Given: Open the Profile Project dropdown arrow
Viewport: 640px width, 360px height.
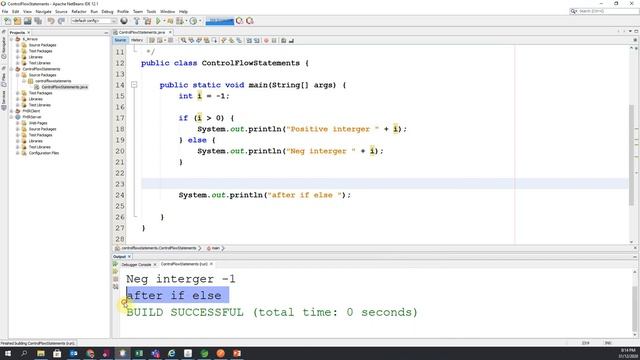Looking at the screenshot, I should pyautogui.click(x=200, y=21).
